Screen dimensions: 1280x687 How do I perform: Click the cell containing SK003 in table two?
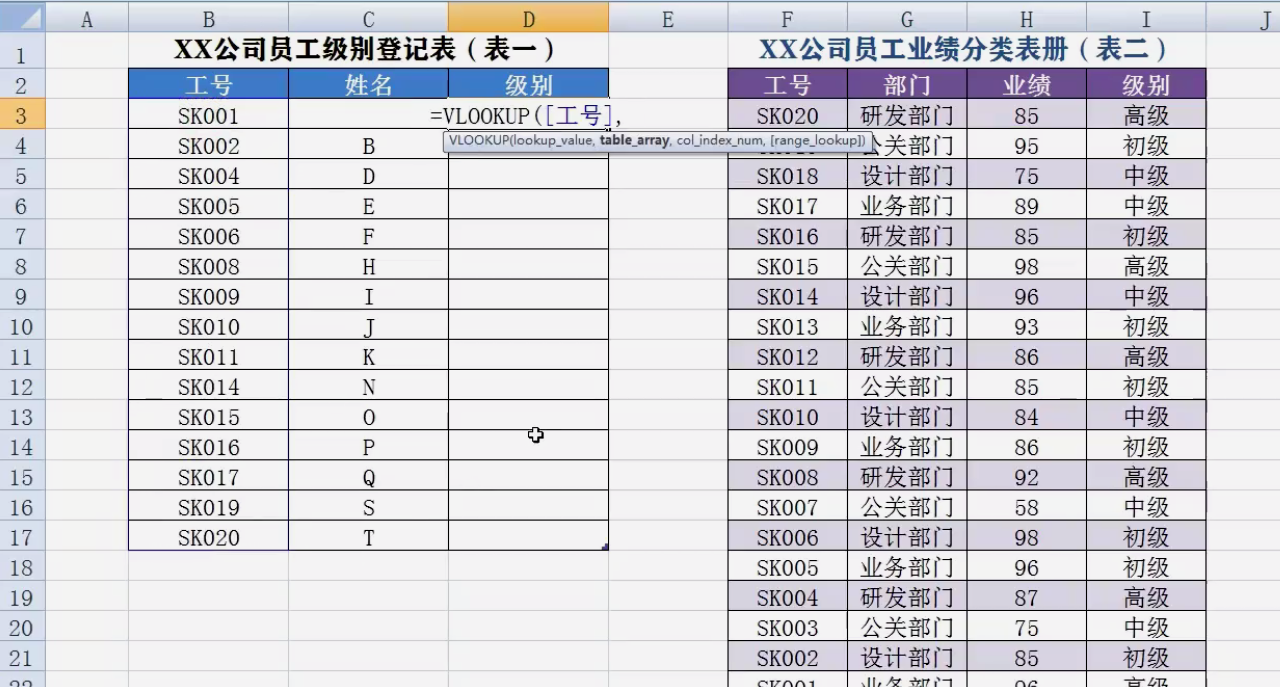pyautogui.click(x=787, y=628)
